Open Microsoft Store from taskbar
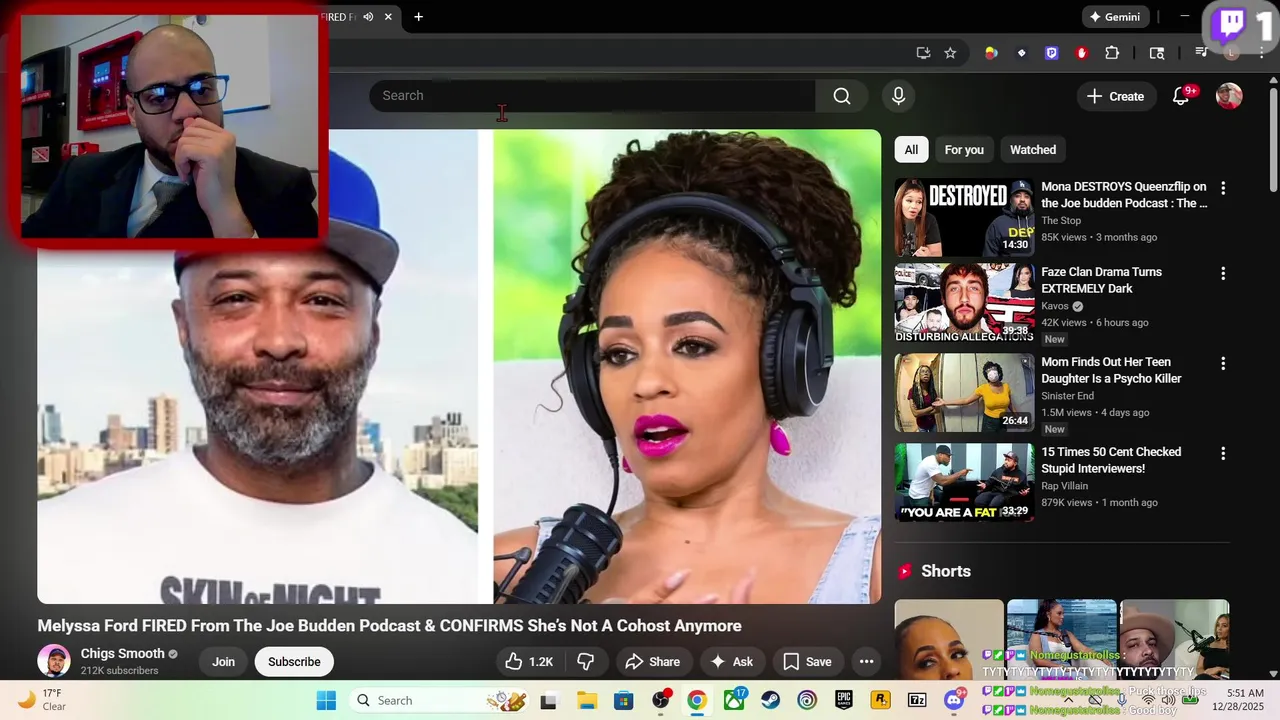This screenshot has height=720, width=1280. pos(623,700)
